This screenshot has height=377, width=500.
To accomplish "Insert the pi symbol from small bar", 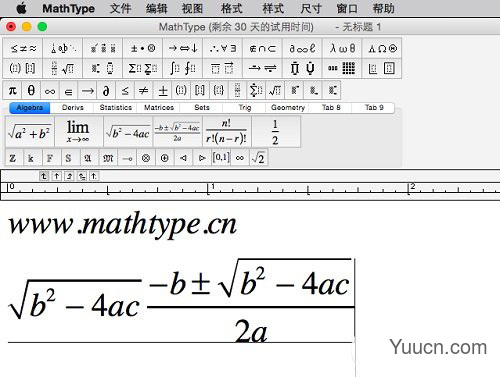I will click(x=12, y=90).
